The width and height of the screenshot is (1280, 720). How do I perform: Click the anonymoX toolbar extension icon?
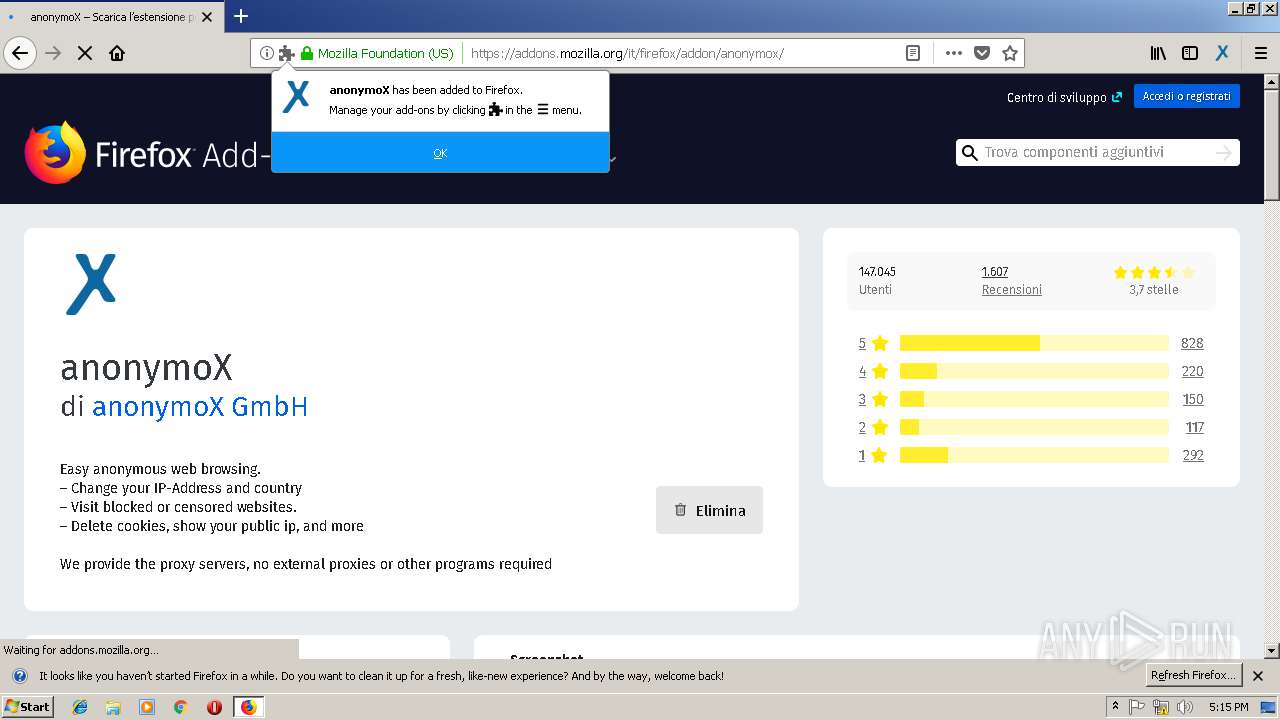[1222, 53]
